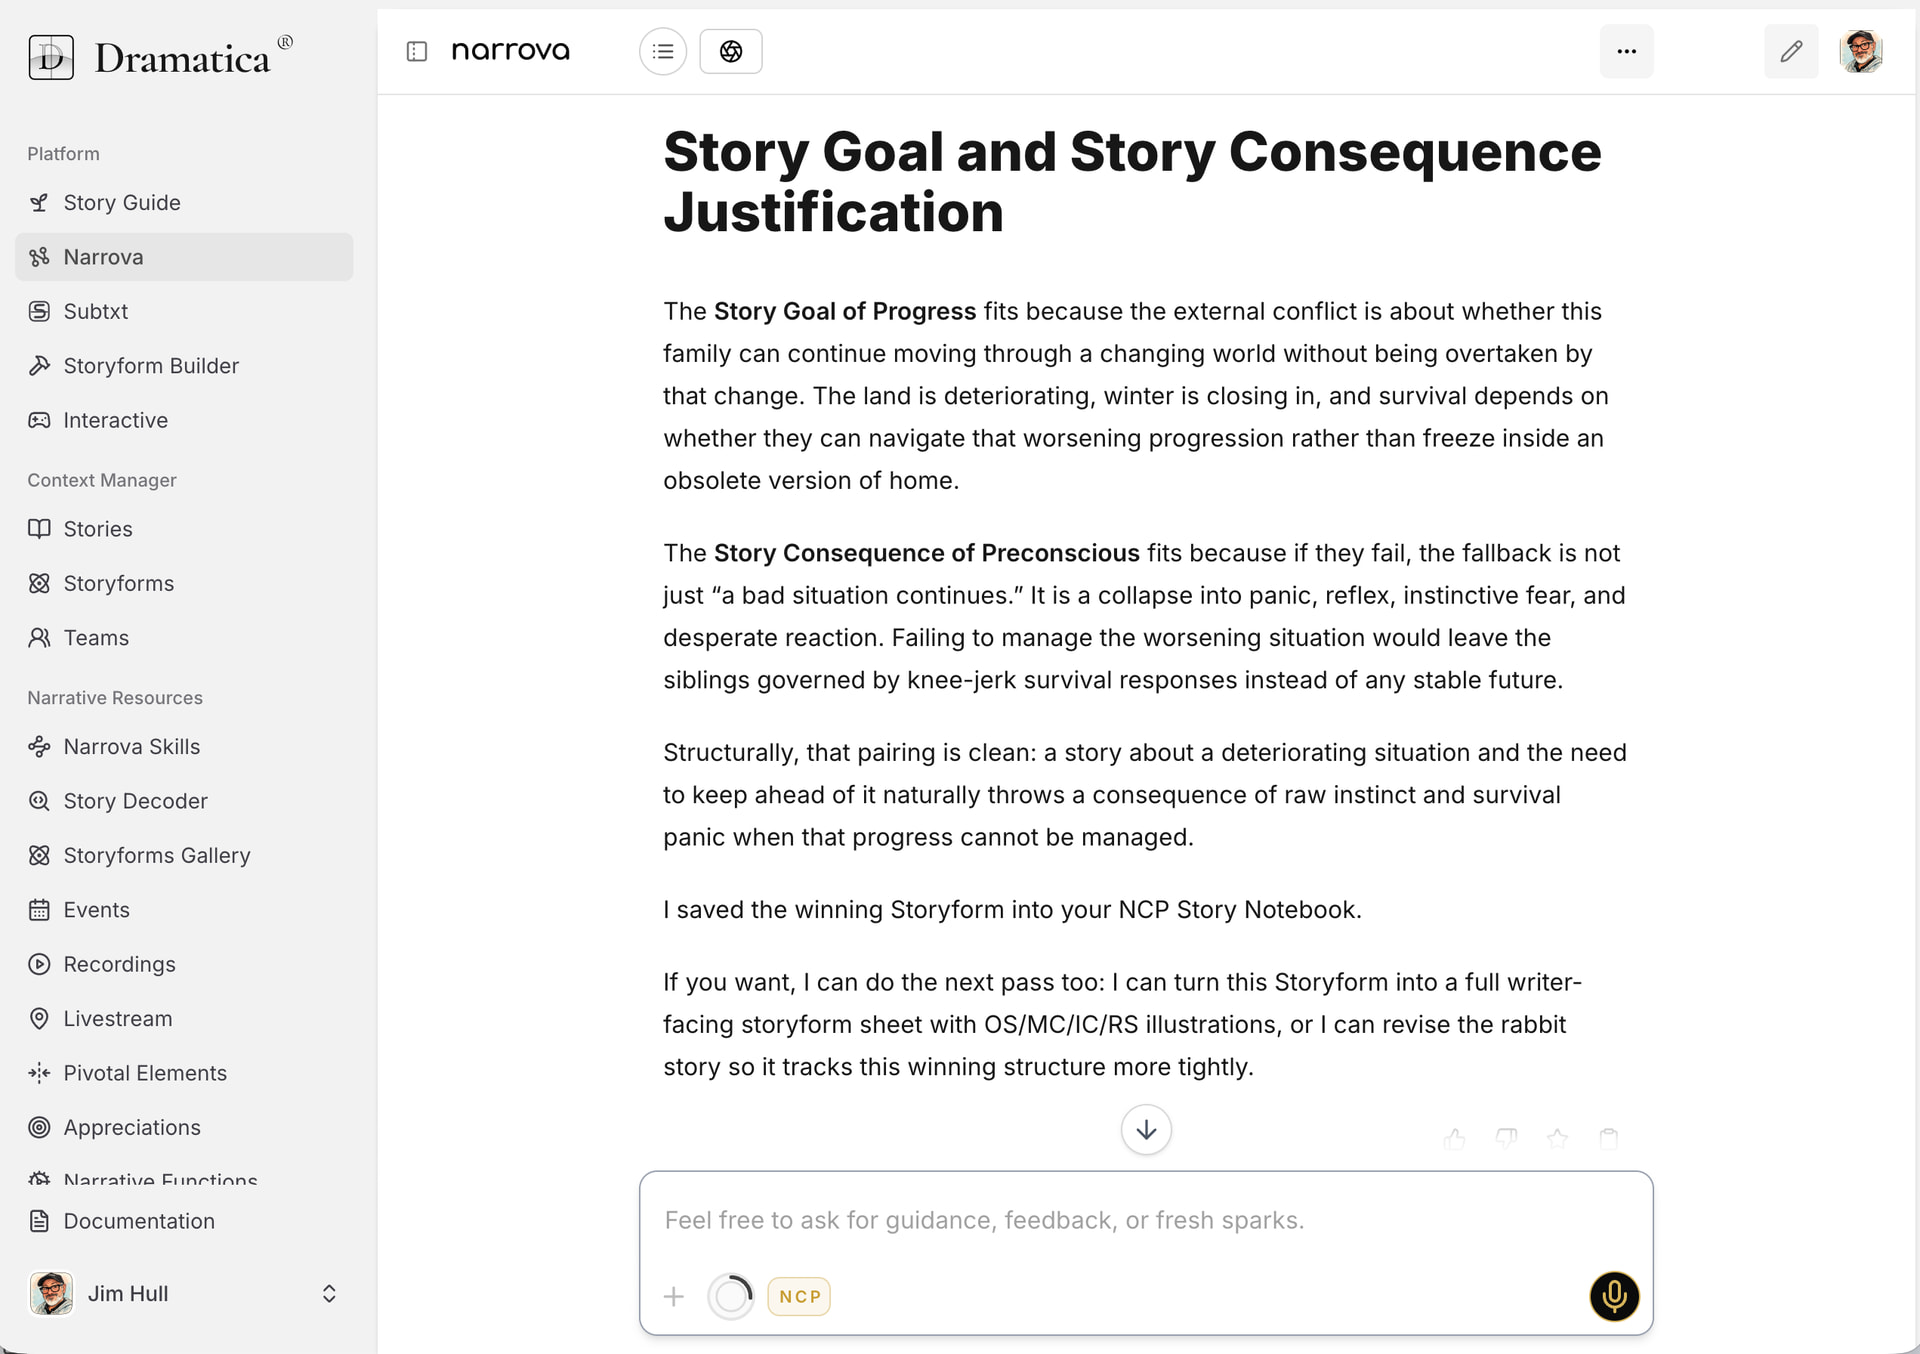Click the aperture-style icon in the header
Image resolution: width=1920 pixels, height=1354 pixels.
[730, 51]
